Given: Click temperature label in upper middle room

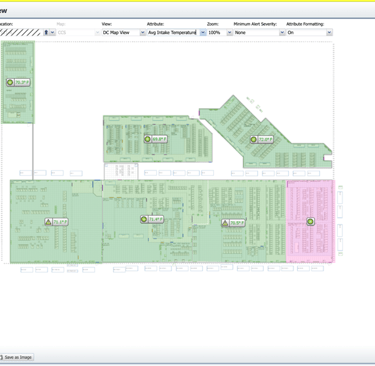Looking at the screenshot, I should click(x=159, y=139).
